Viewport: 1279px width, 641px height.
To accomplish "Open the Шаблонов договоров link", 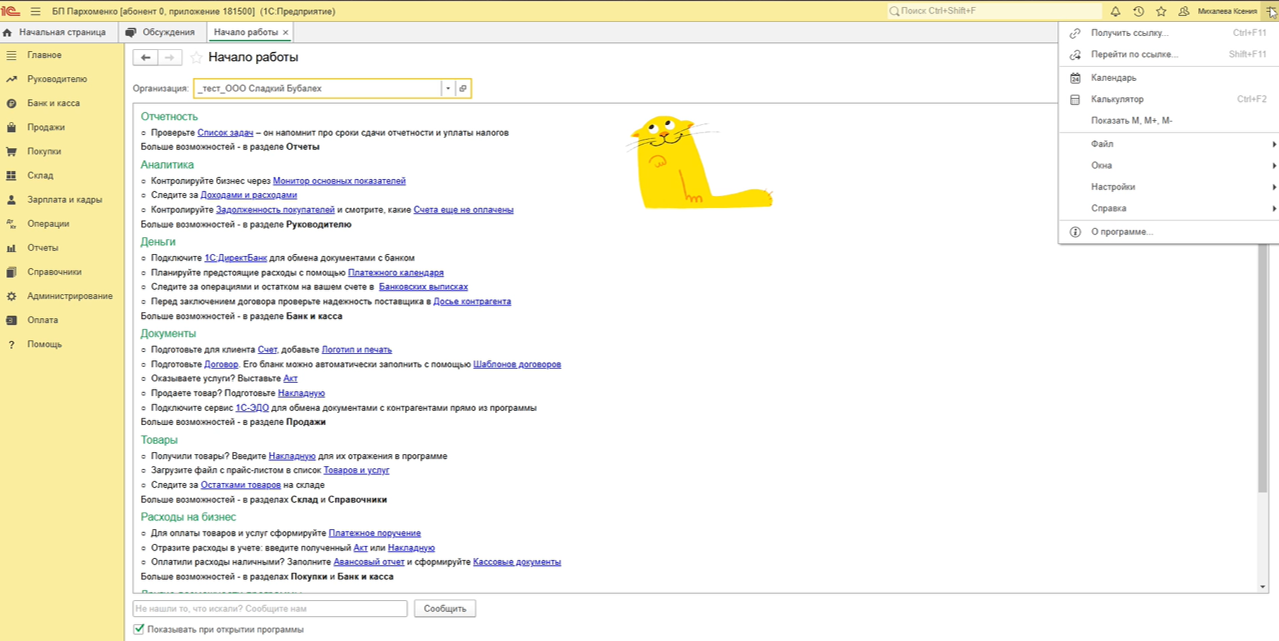I will coord(517,364).
